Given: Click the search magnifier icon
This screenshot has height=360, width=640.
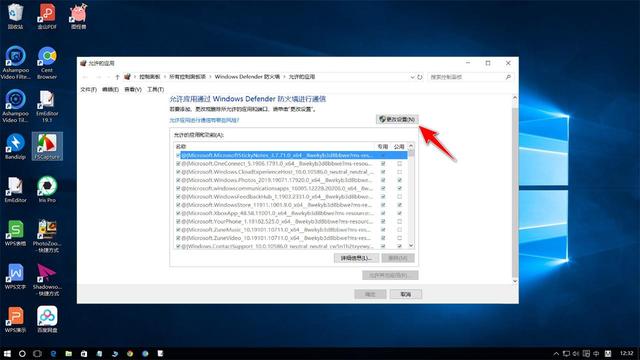Looking at the screenshot, I should pos(508,77).
